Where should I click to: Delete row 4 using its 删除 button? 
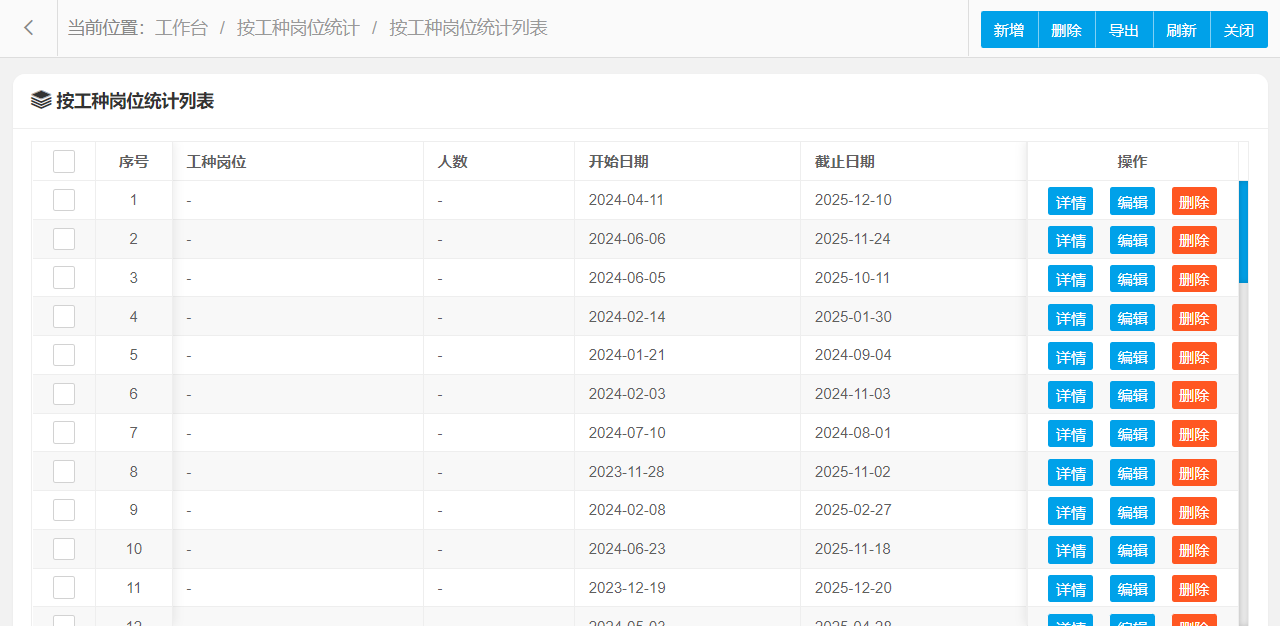coord(1194,318)
